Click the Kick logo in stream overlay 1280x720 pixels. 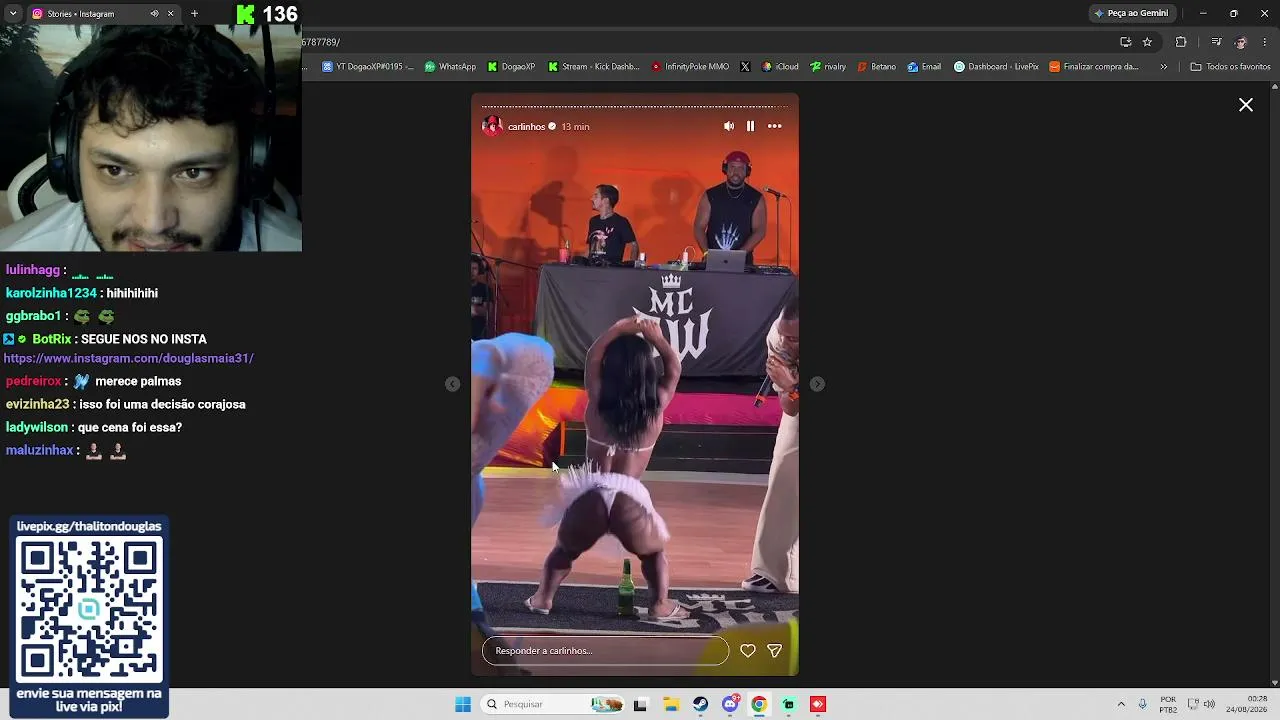coord(246,14)
